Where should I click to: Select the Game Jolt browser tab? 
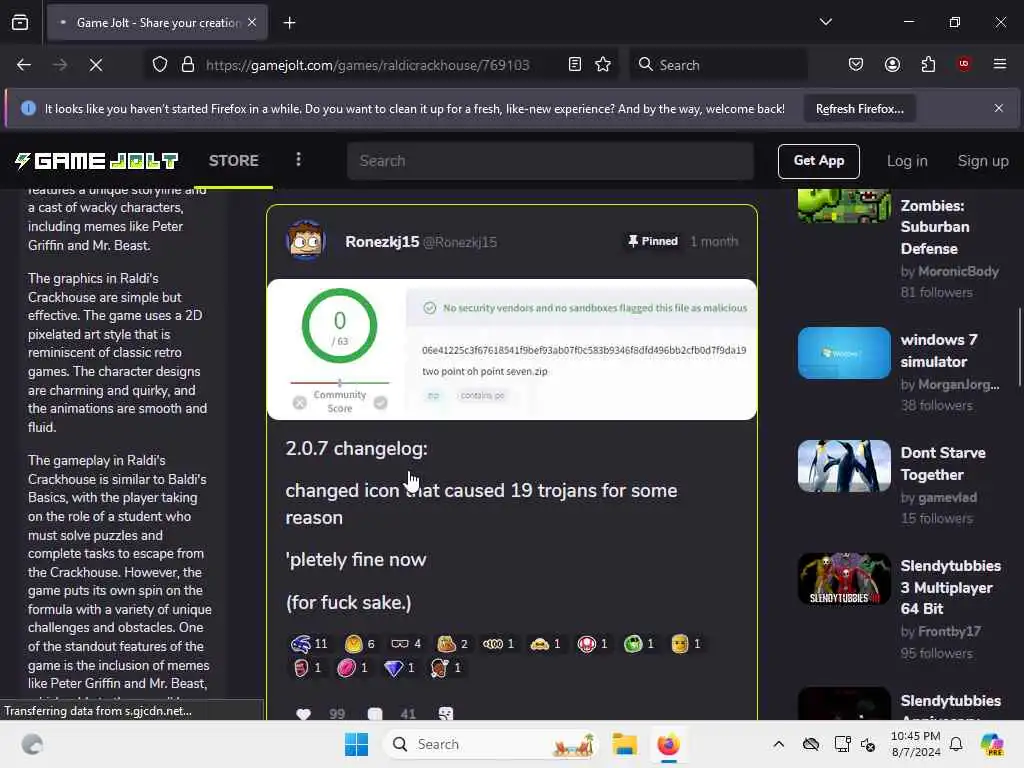157,23
